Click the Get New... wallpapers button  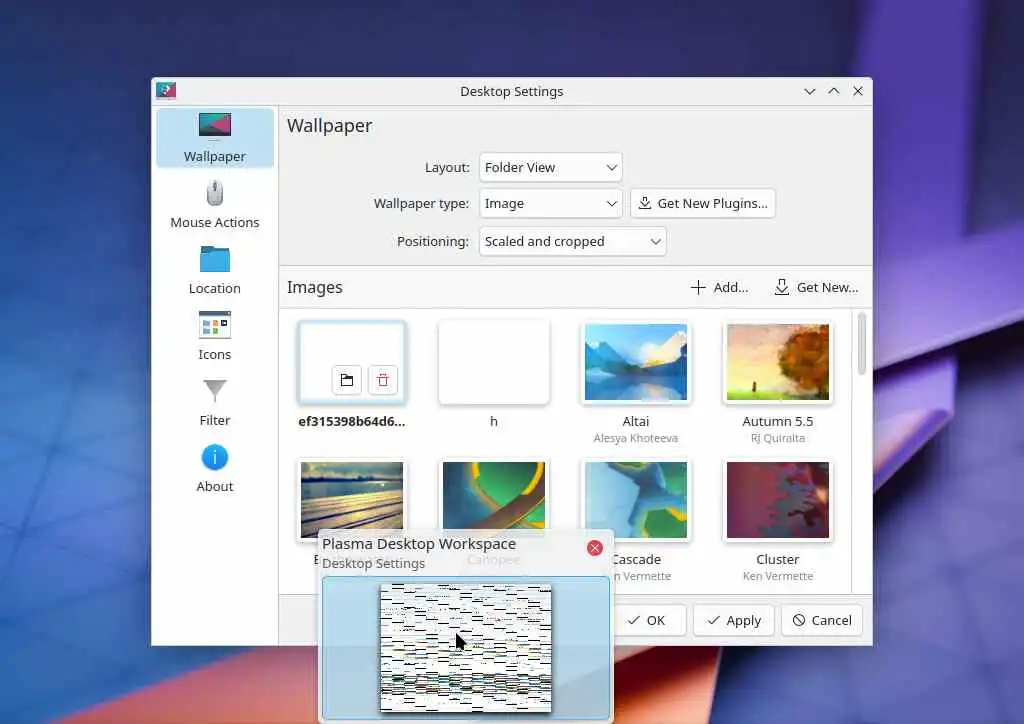[x=816, y=287]
